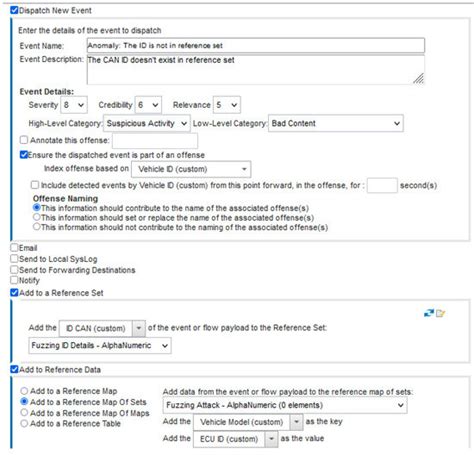Open the Index offense based on dropdown
This screenshot has width=474, height=455.
[191, 169]
